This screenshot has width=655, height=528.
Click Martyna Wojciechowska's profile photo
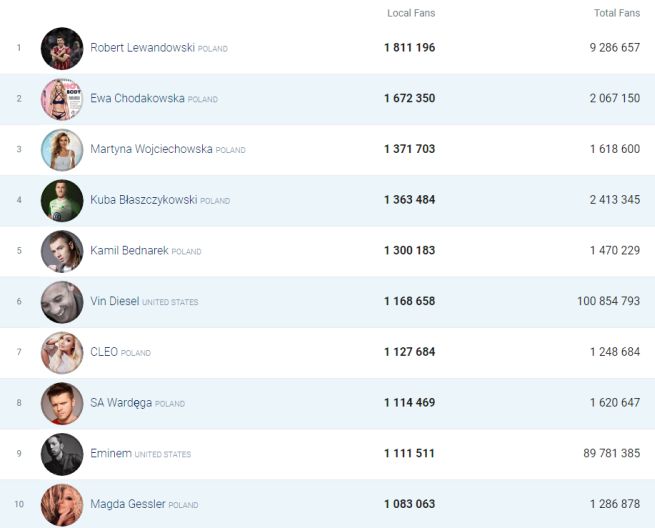pyautogui.click(x=62, y=150)
